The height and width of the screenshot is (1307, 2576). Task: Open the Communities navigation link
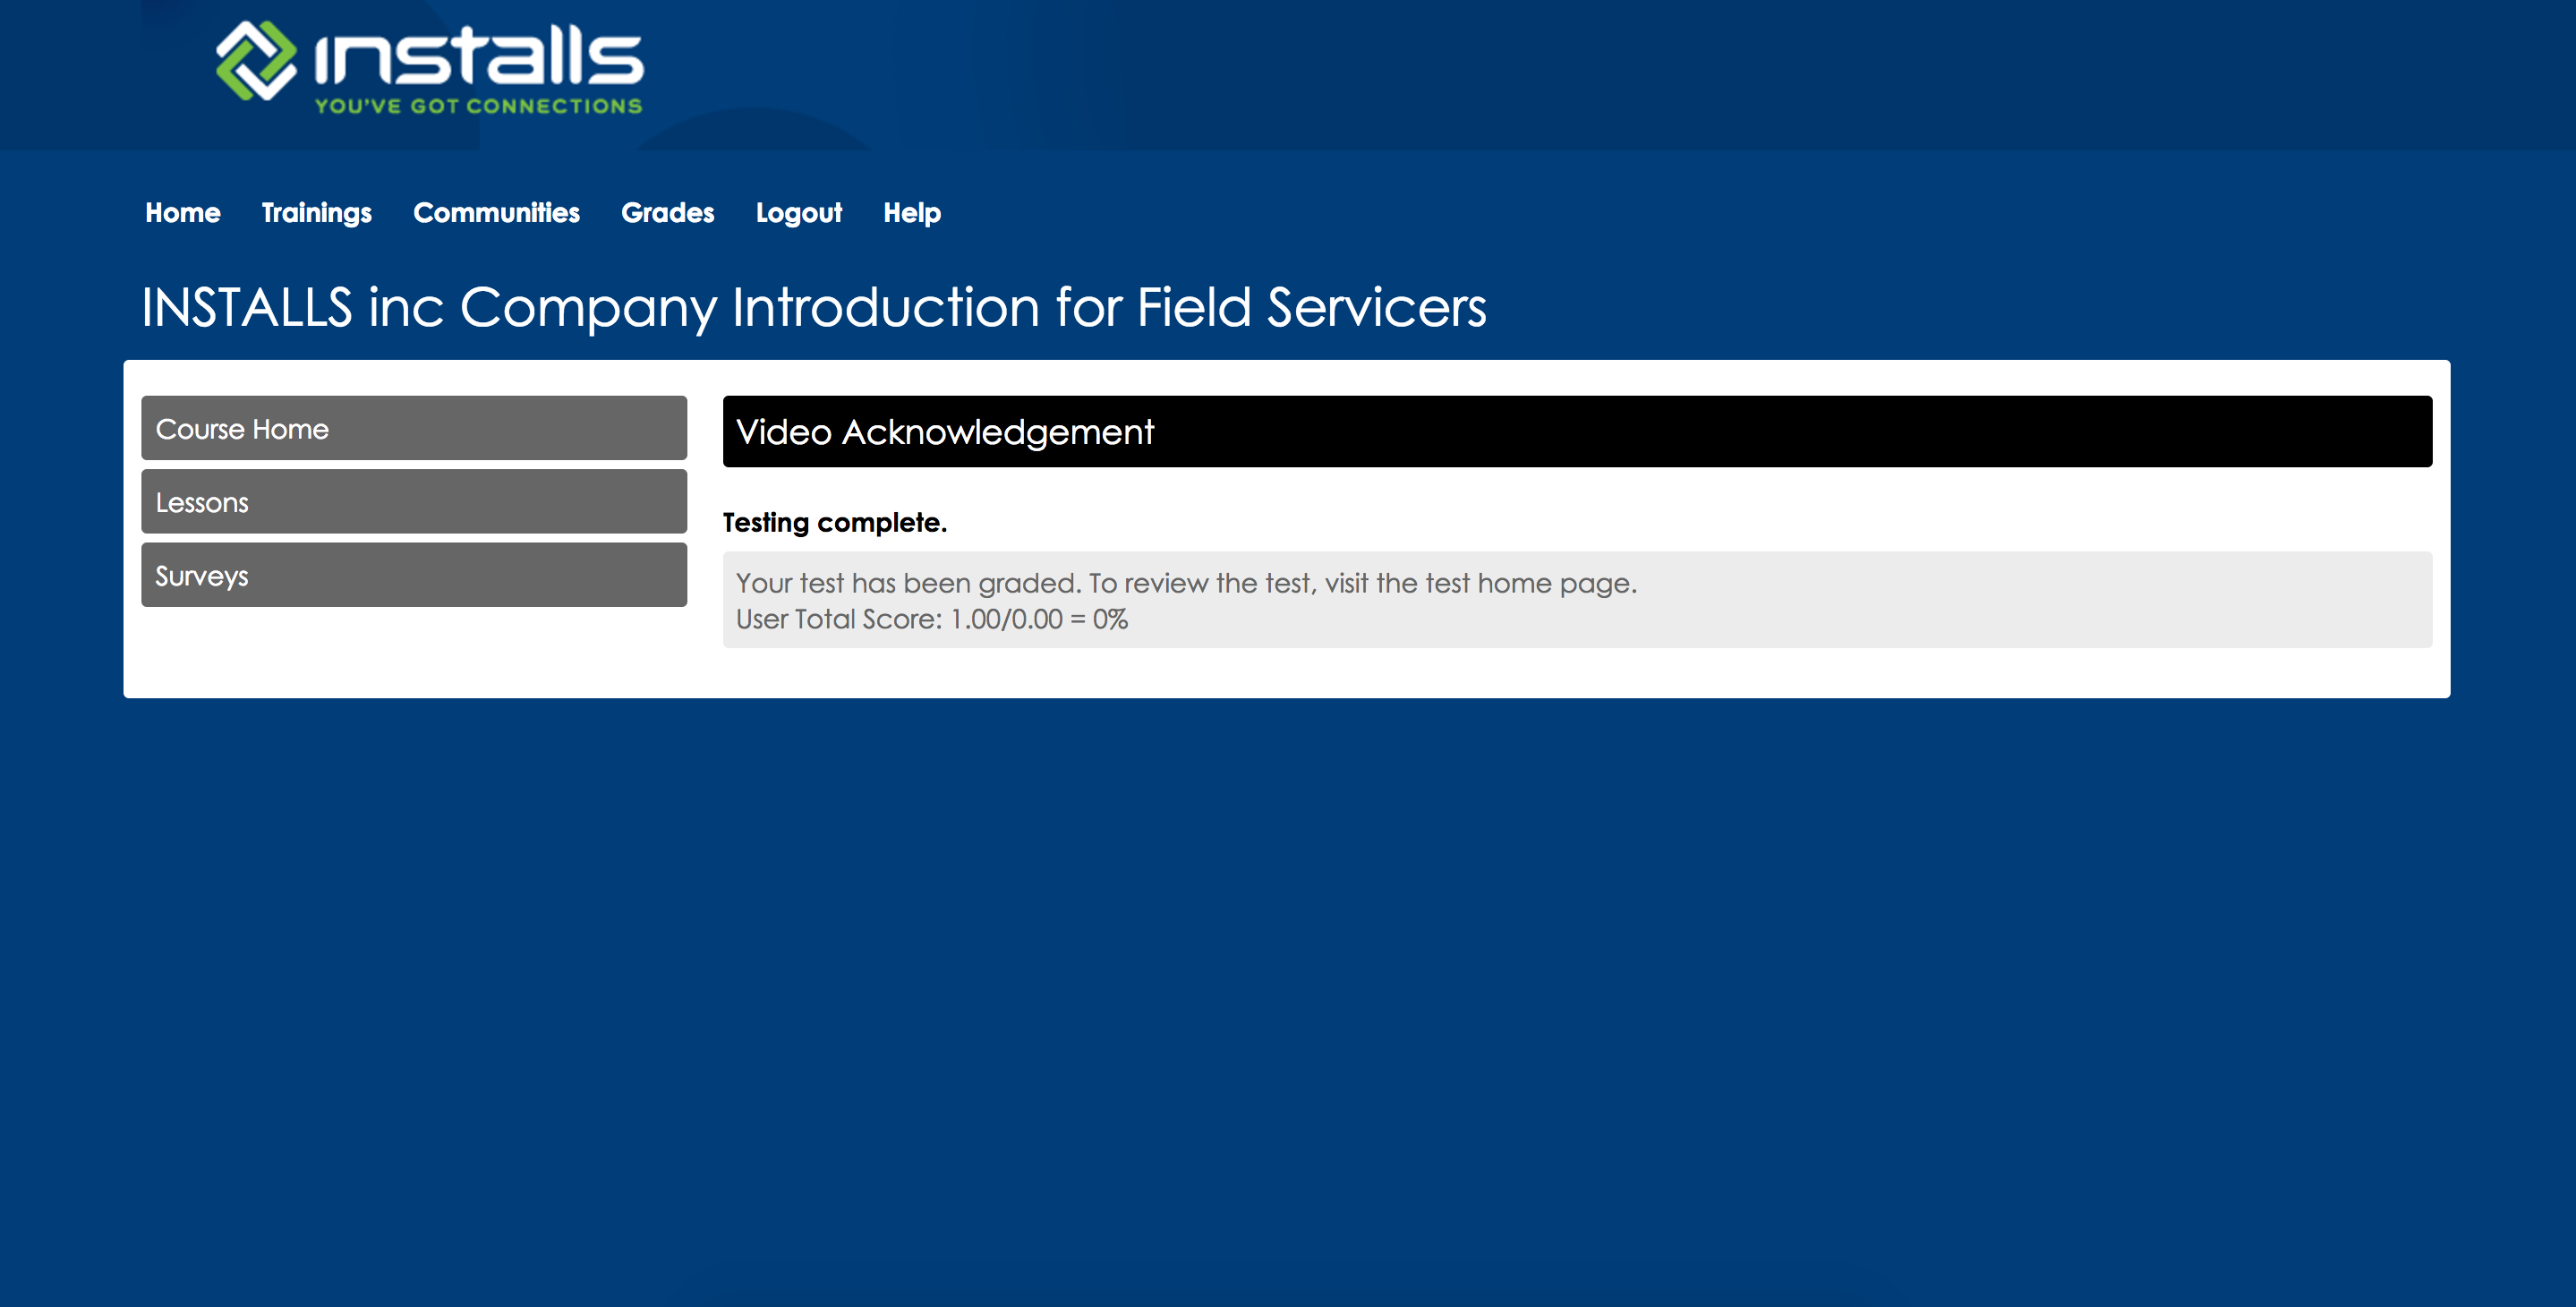[496, 213]
